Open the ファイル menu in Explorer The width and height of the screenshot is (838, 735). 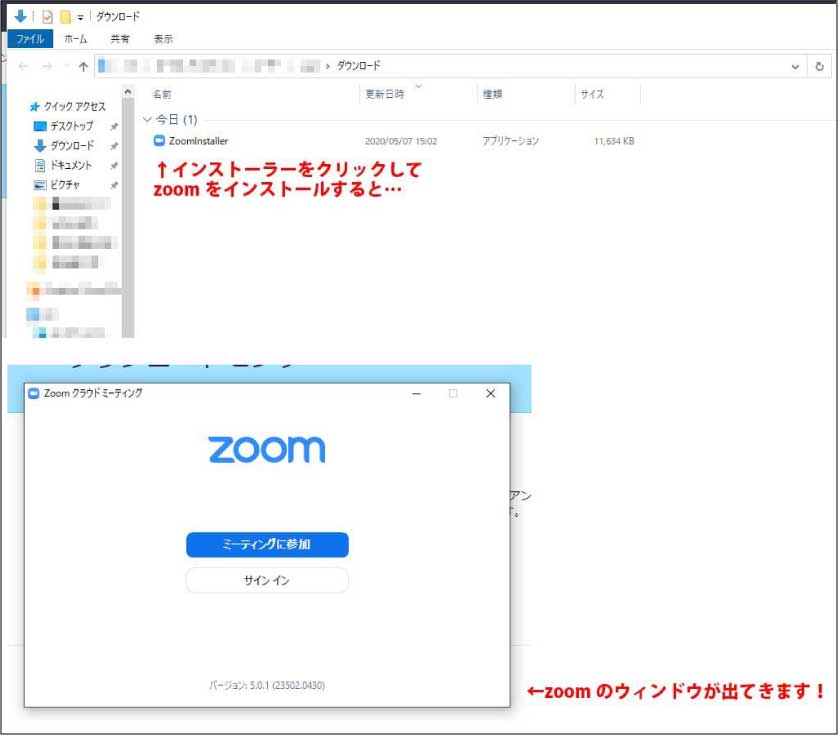point(30,38)
